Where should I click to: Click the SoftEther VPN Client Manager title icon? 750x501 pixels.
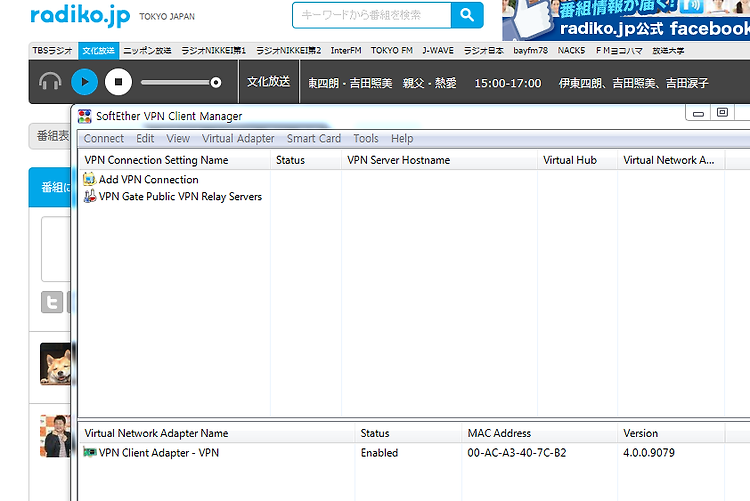[85, 116]
